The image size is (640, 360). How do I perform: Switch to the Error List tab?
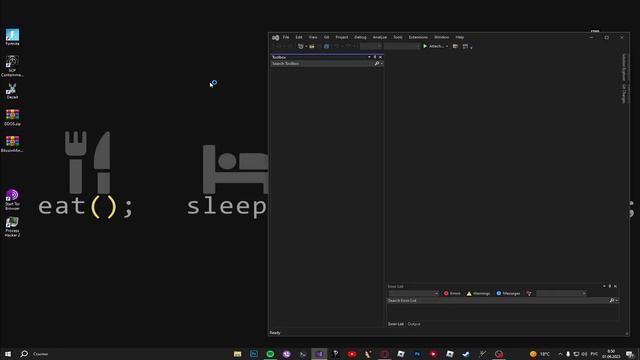[396, 324]
